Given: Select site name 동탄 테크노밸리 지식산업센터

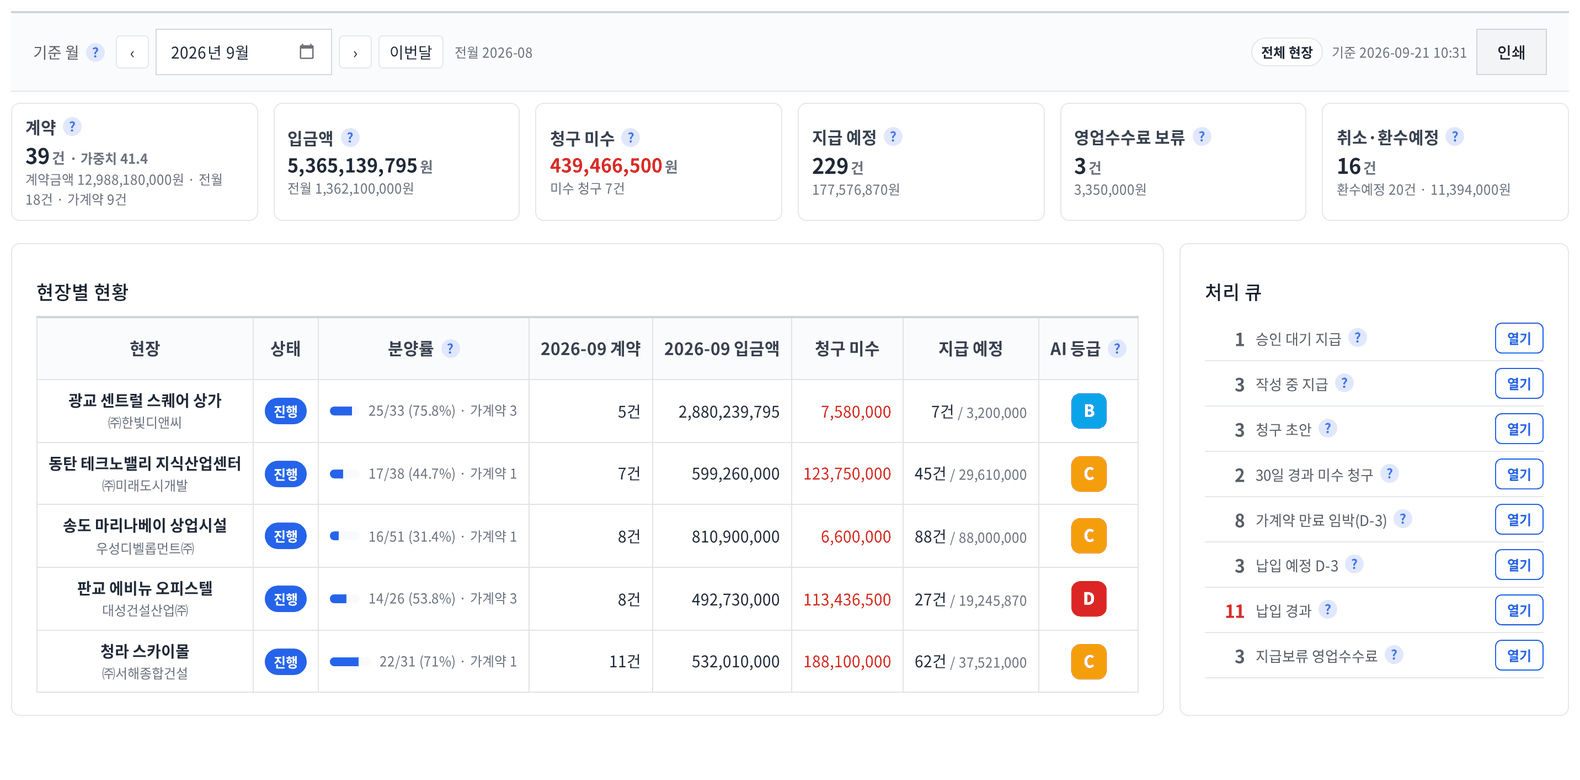Looking at the screenshot, I should pyautogui.click(x=145, y=463).
